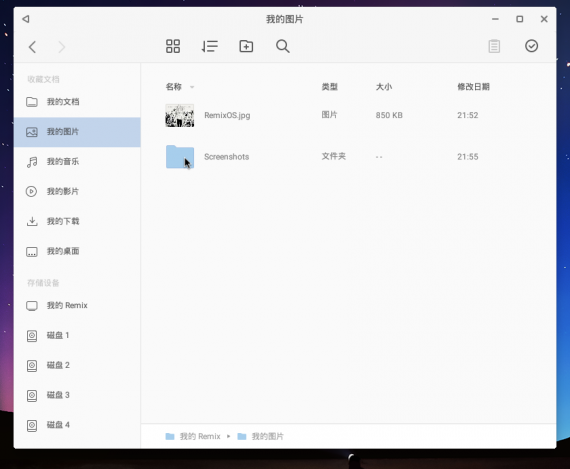Click the monitor icon beside 我的 Remix

(32, 306)
